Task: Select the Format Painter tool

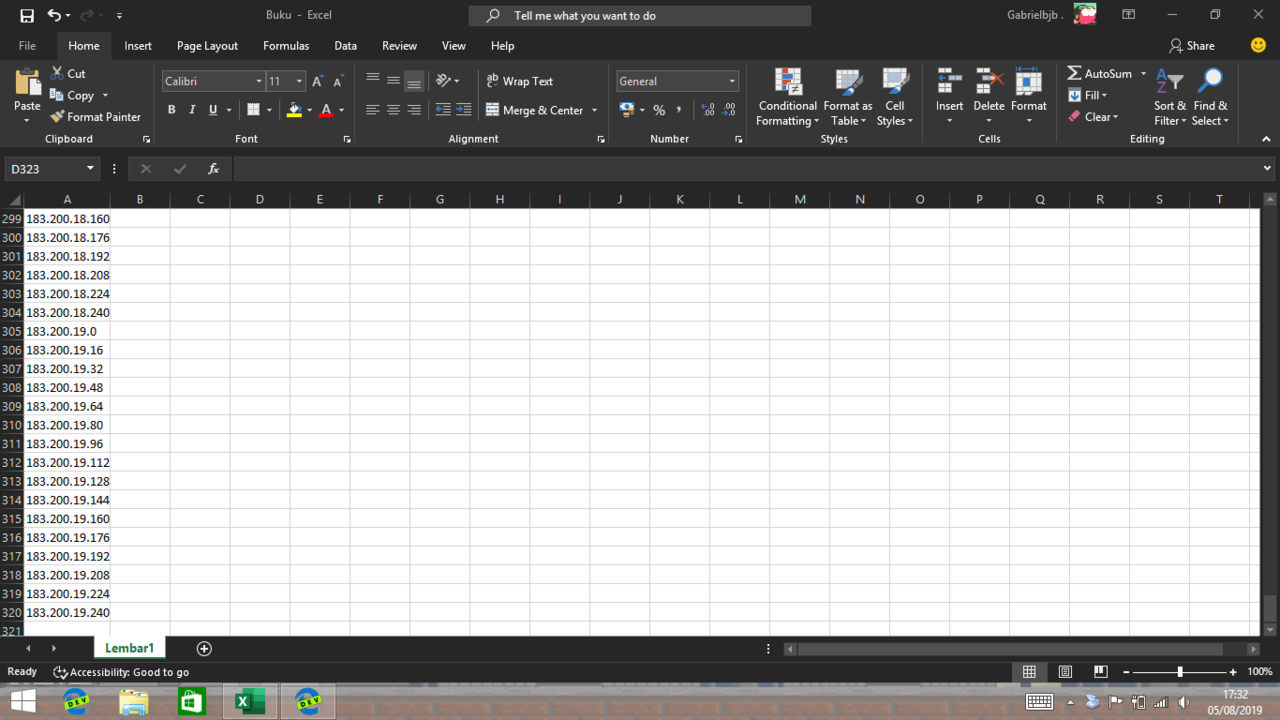Action: coord(95,117)
